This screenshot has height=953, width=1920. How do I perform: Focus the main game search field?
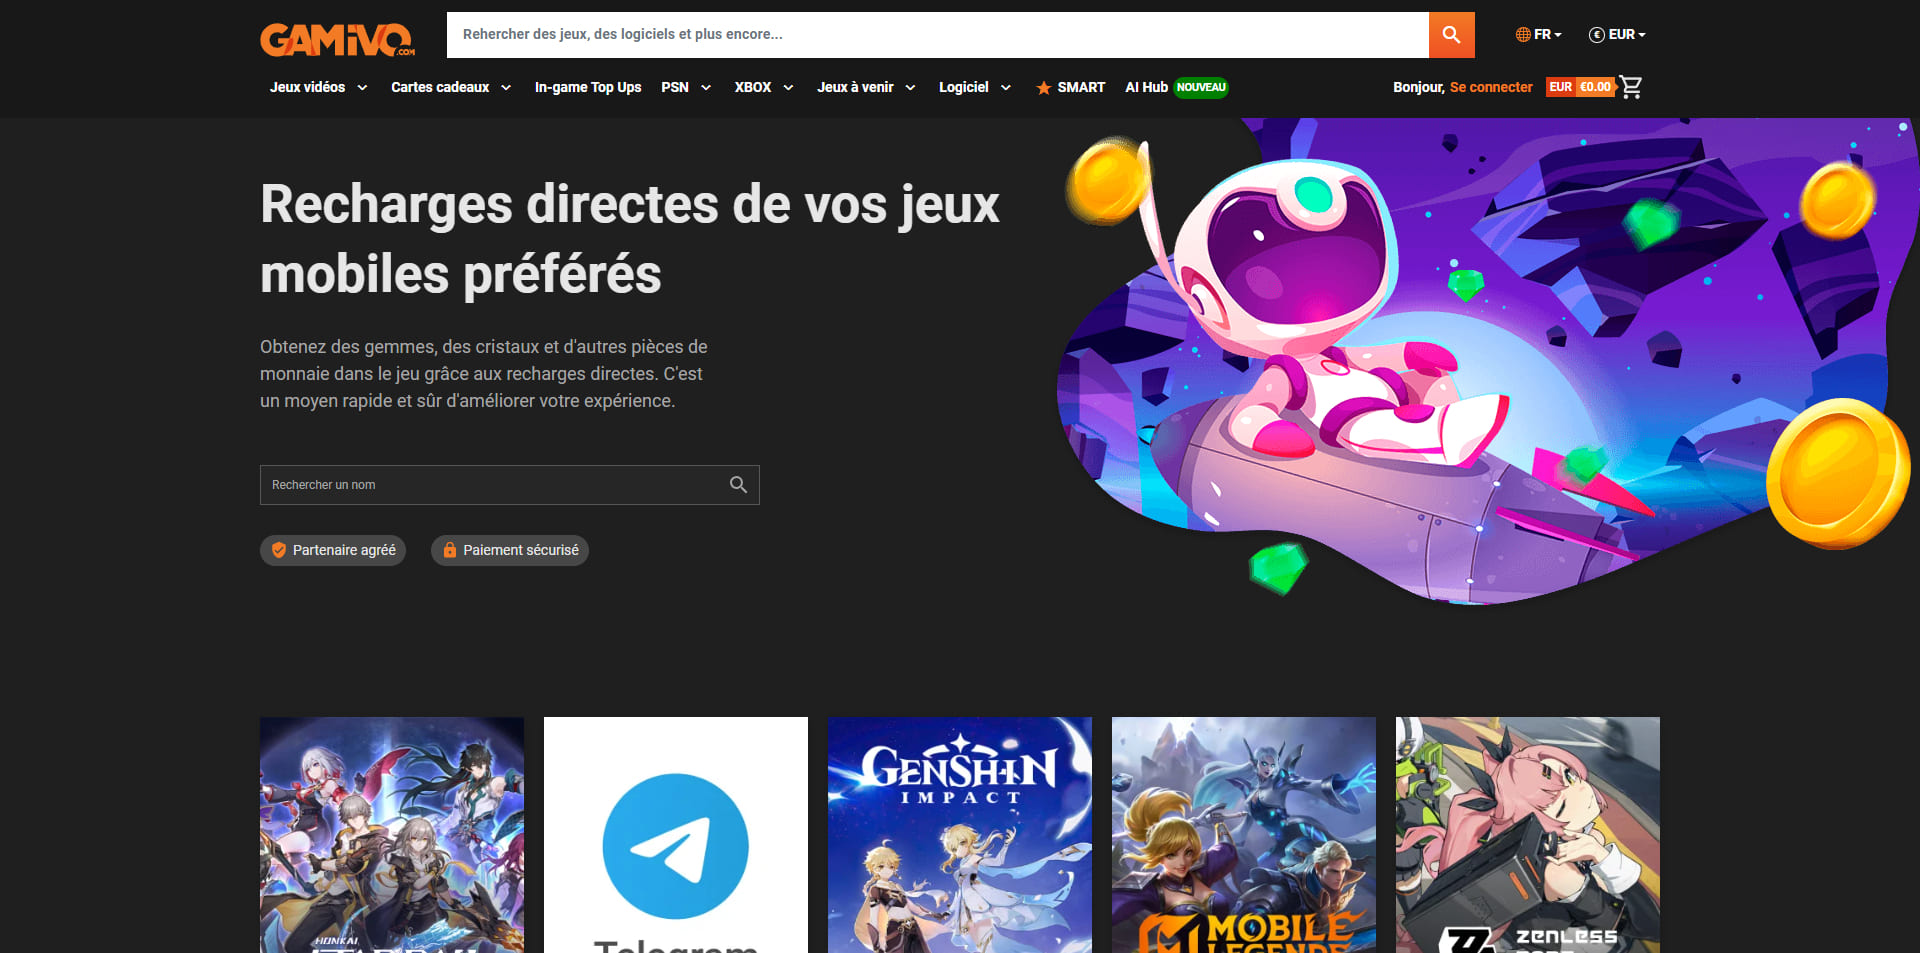[938, 35]
